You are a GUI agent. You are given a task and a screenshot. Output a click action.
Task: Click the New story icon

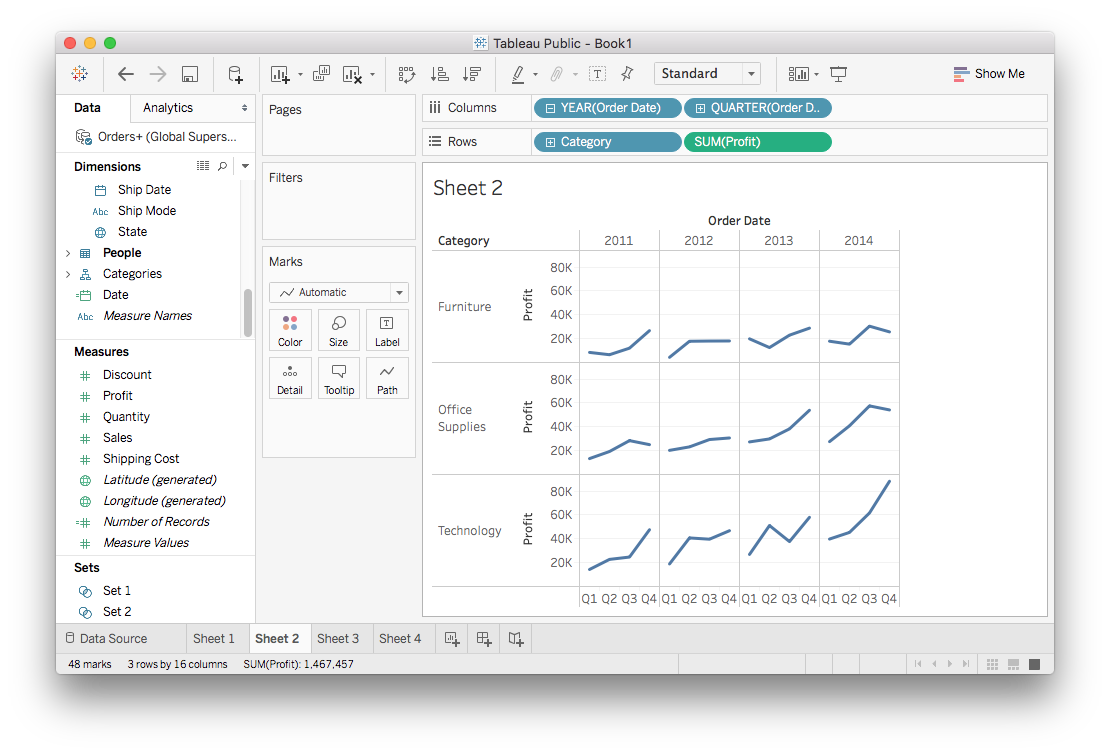(516, 639)
